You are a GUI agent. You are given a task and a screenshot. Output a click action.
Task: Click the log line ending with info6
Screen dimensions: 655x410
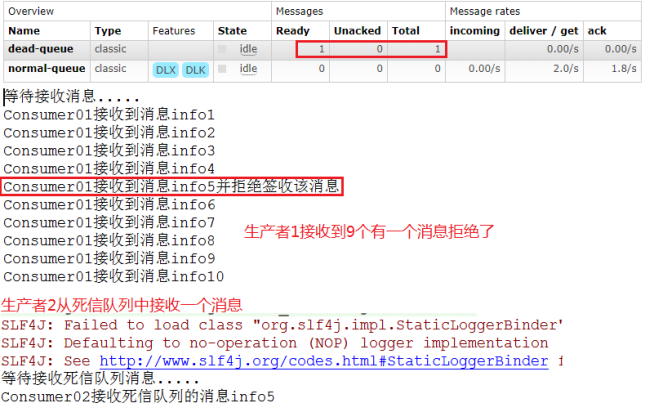pos(109,204)
